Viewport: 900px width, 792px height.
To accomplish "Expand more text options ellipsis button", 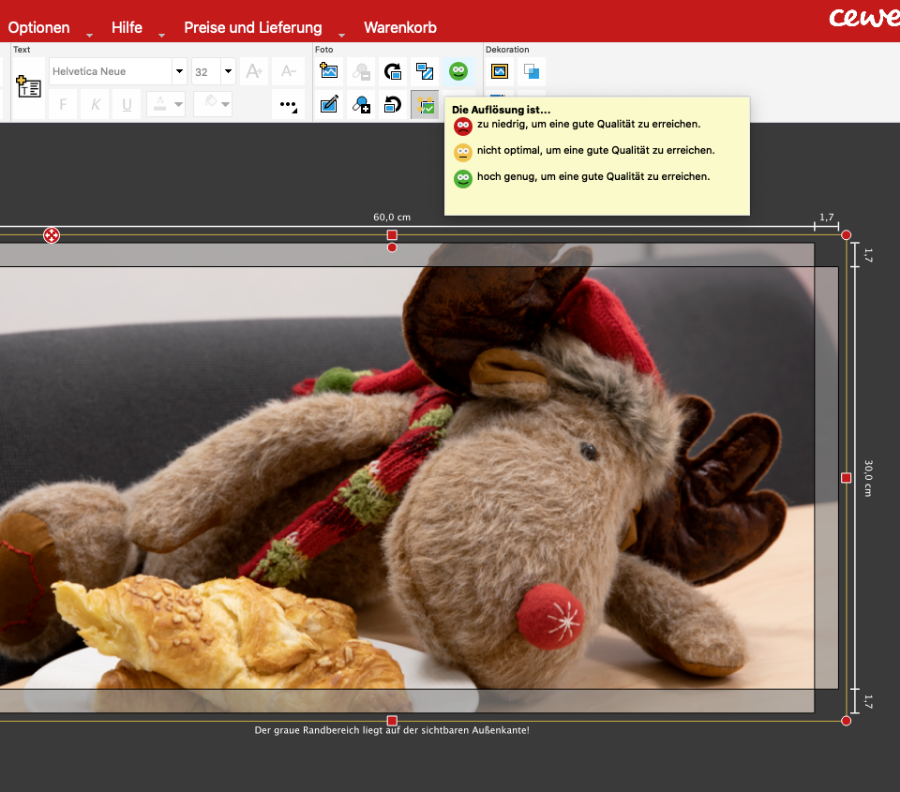I will click(288, 104).
